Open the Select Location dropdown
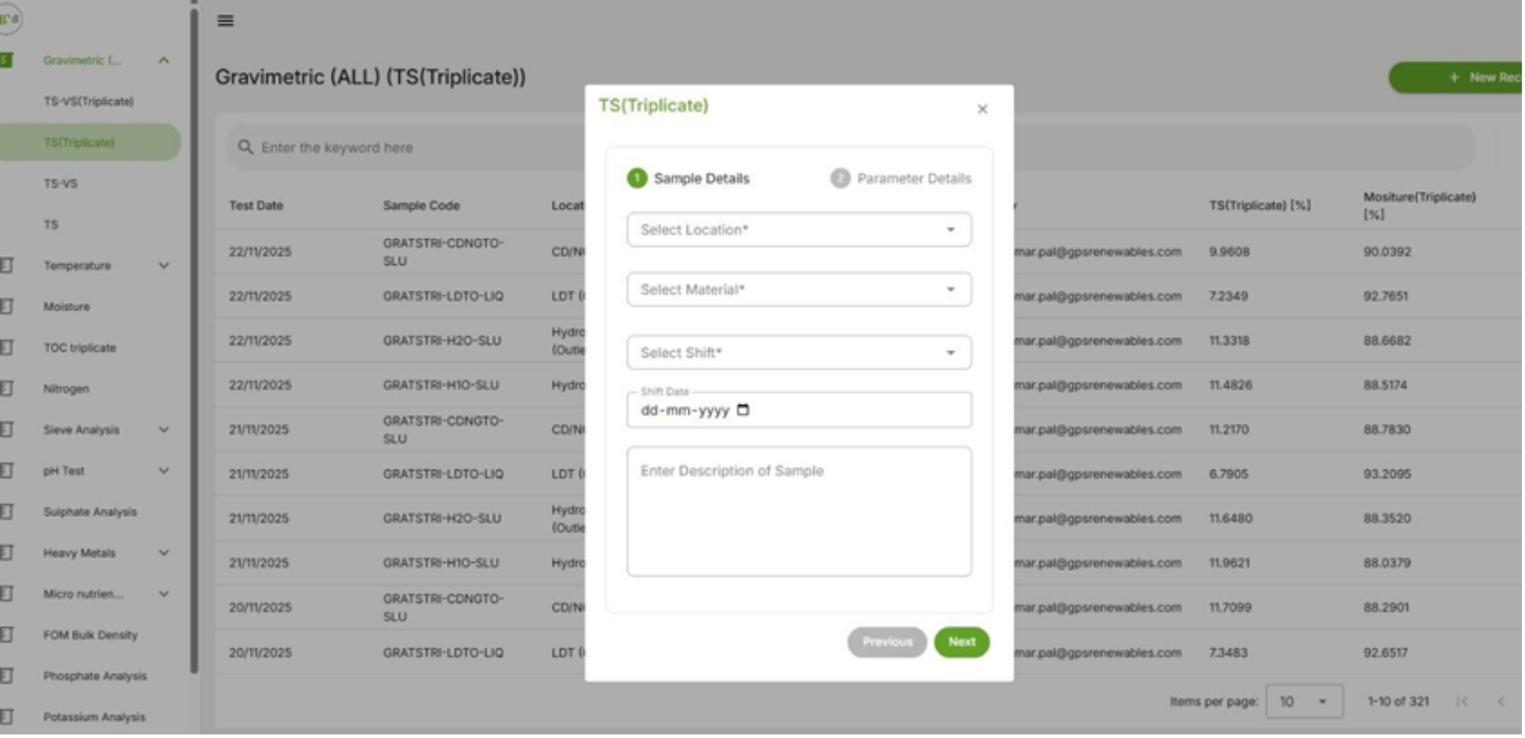This screenshot has width=1525, height=738. pyautogui.click(x=798, y=230)
